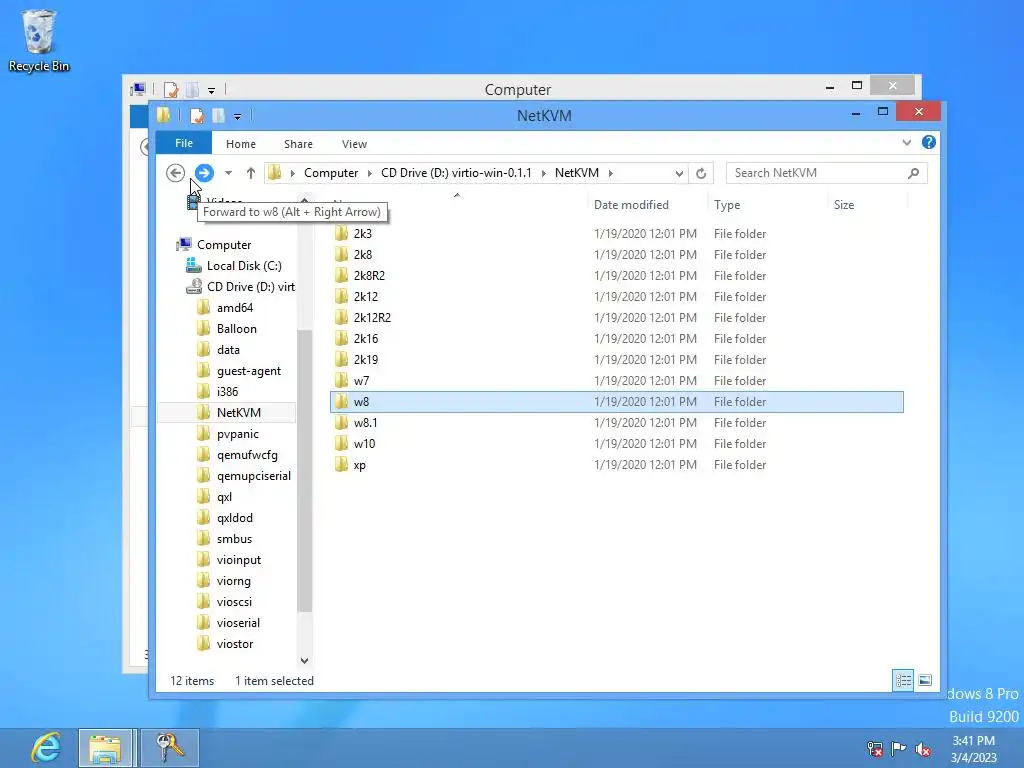The height and width of the screenshot is (768, 1024).
Task: Switch to Large icons view button
Action: 925,680
